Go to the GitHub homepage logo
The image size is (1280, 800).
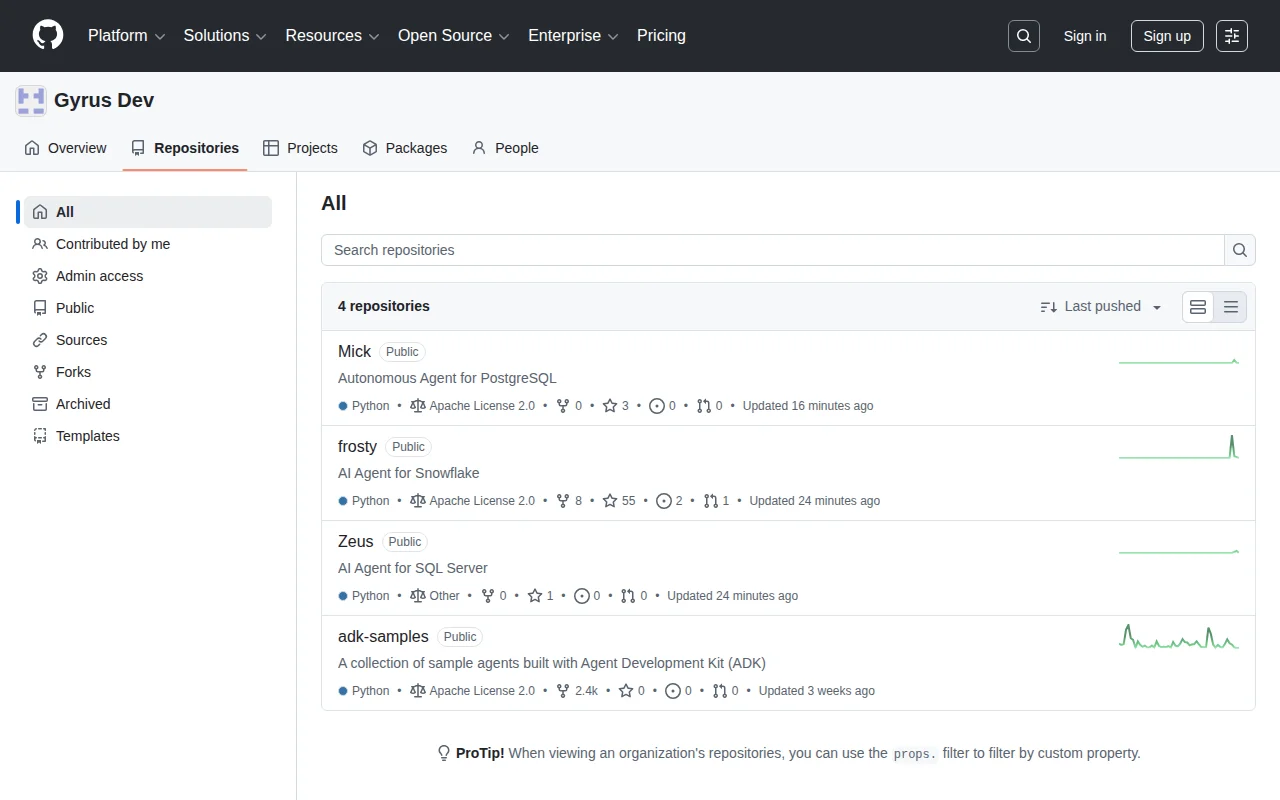pos(48,36)
